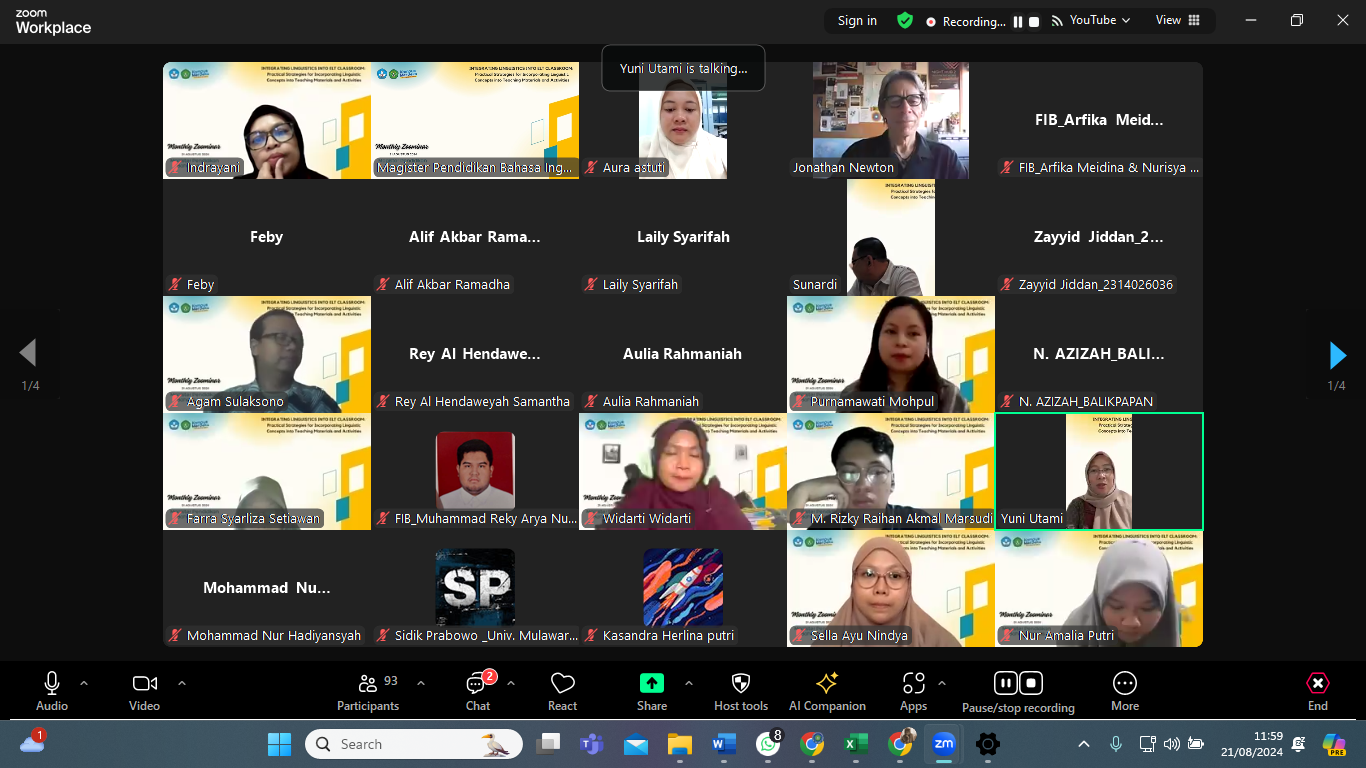Expand the Audio options chevron
The image size is (1366, 768).
click(x=84, y=683)
